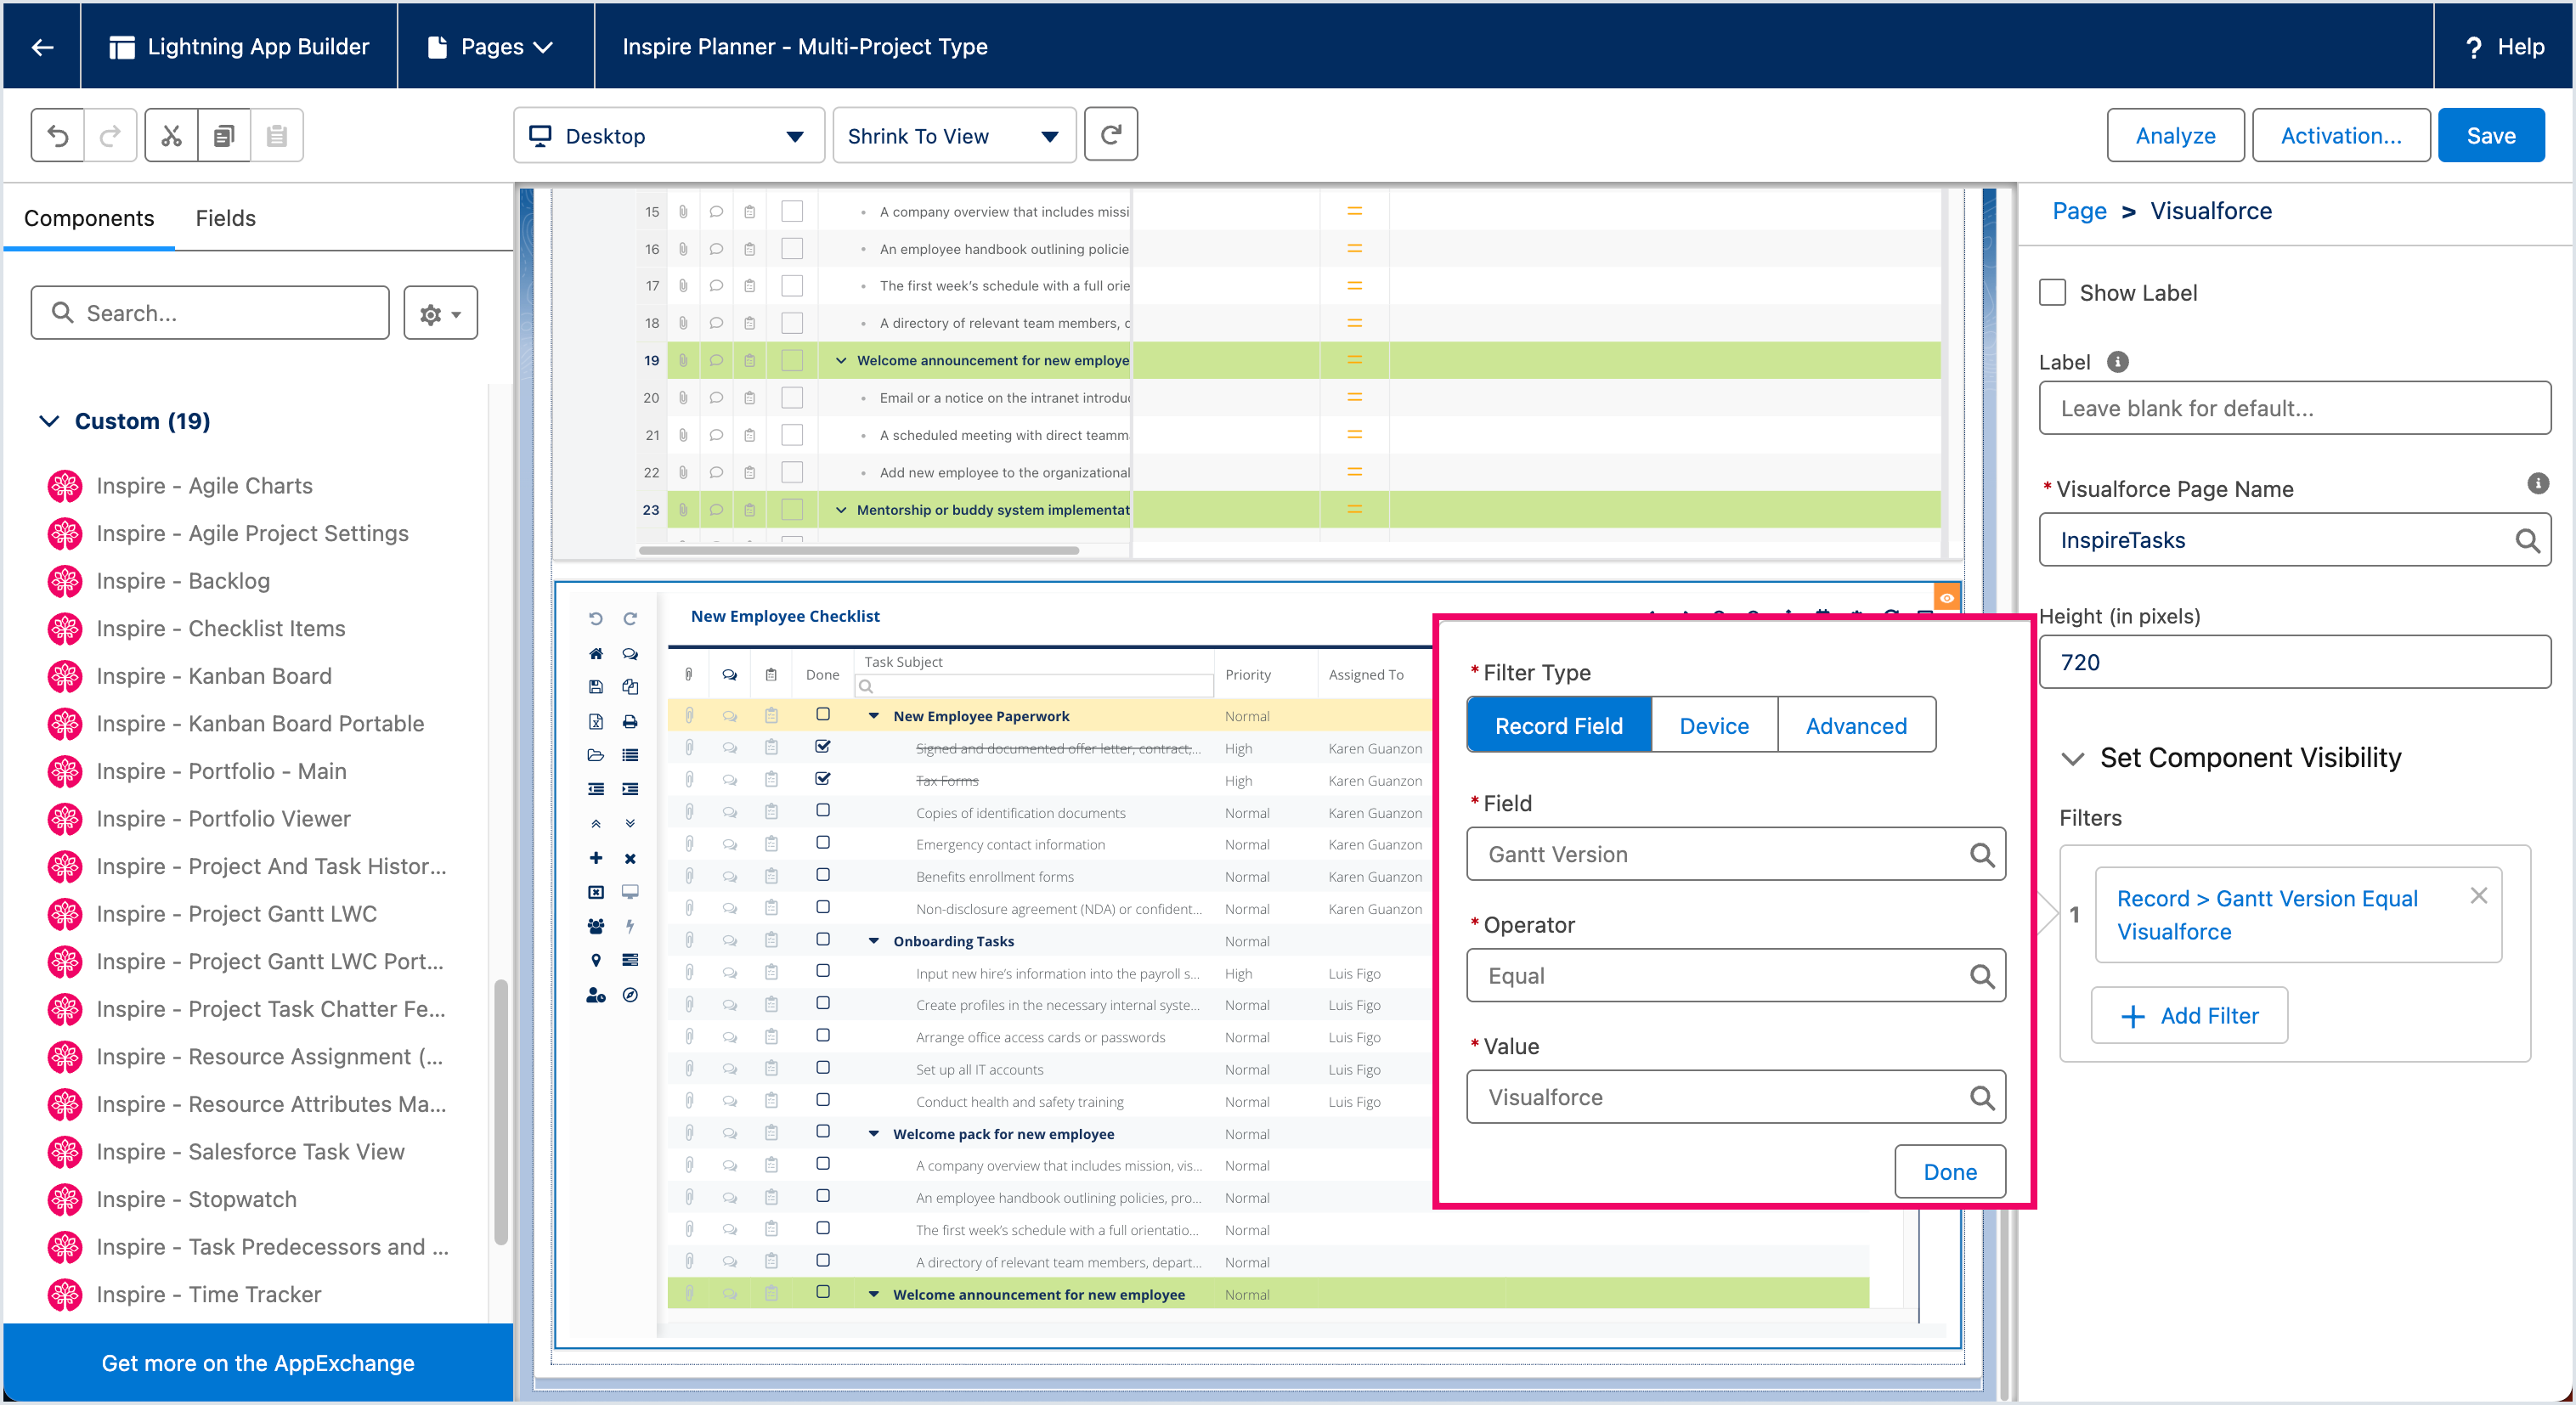Image resolution: width=2576 pixels, height=1405 pixels.
Task: Uncheck Done for Tax Forms task
Action: point(822,778)
